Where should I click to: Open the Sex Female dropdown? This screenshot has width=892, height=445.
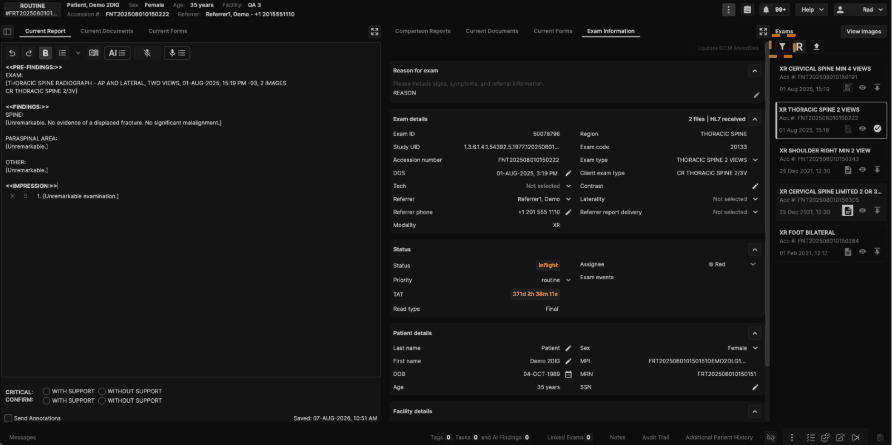click(x=755, y=348)
